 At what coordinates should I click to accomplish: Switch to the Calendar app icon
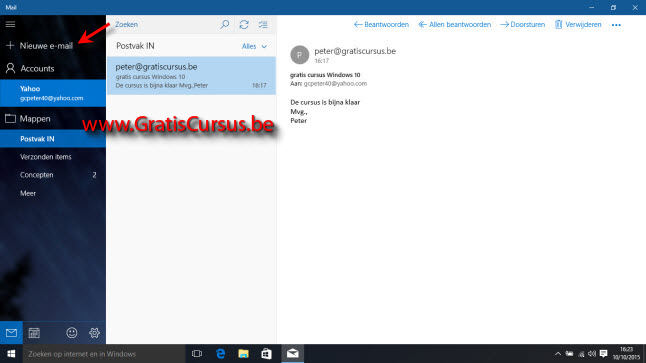(x=34, y=333)
